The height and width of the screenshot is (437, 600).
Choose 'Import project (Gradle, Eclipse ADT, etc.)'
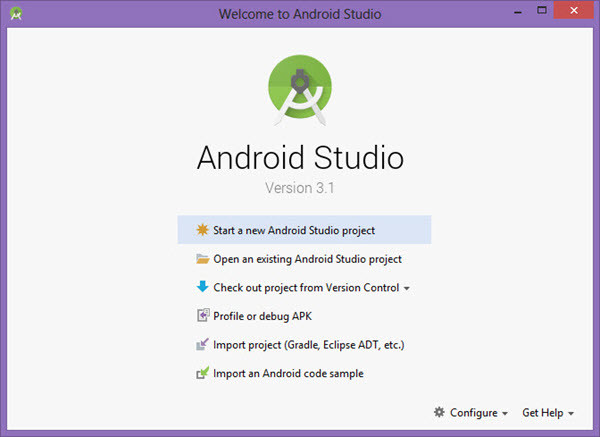coord(308,345)
